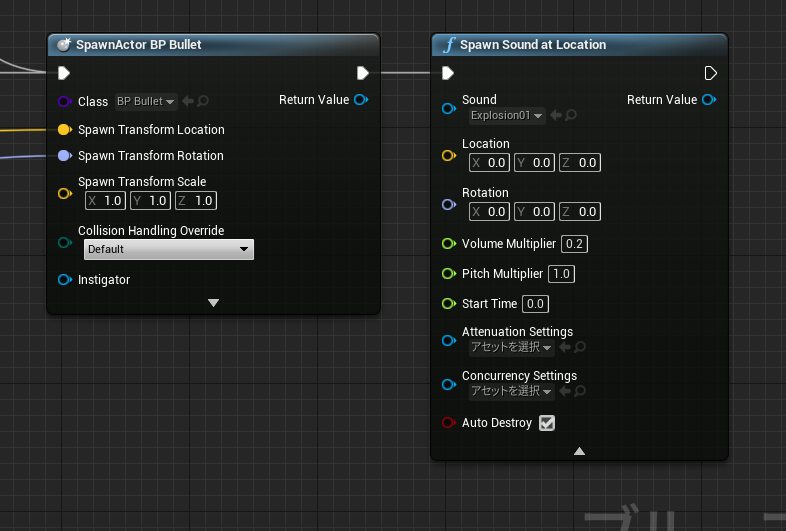This screenshot has height=531, width=786.
Task: Click the Class pin on SpawnActor
Action: [x=64, y=101]
